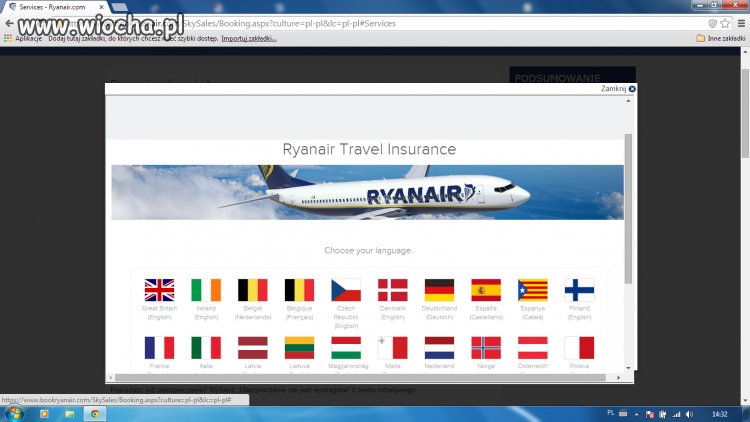Open the media player taskbar icon

[44, 414]
